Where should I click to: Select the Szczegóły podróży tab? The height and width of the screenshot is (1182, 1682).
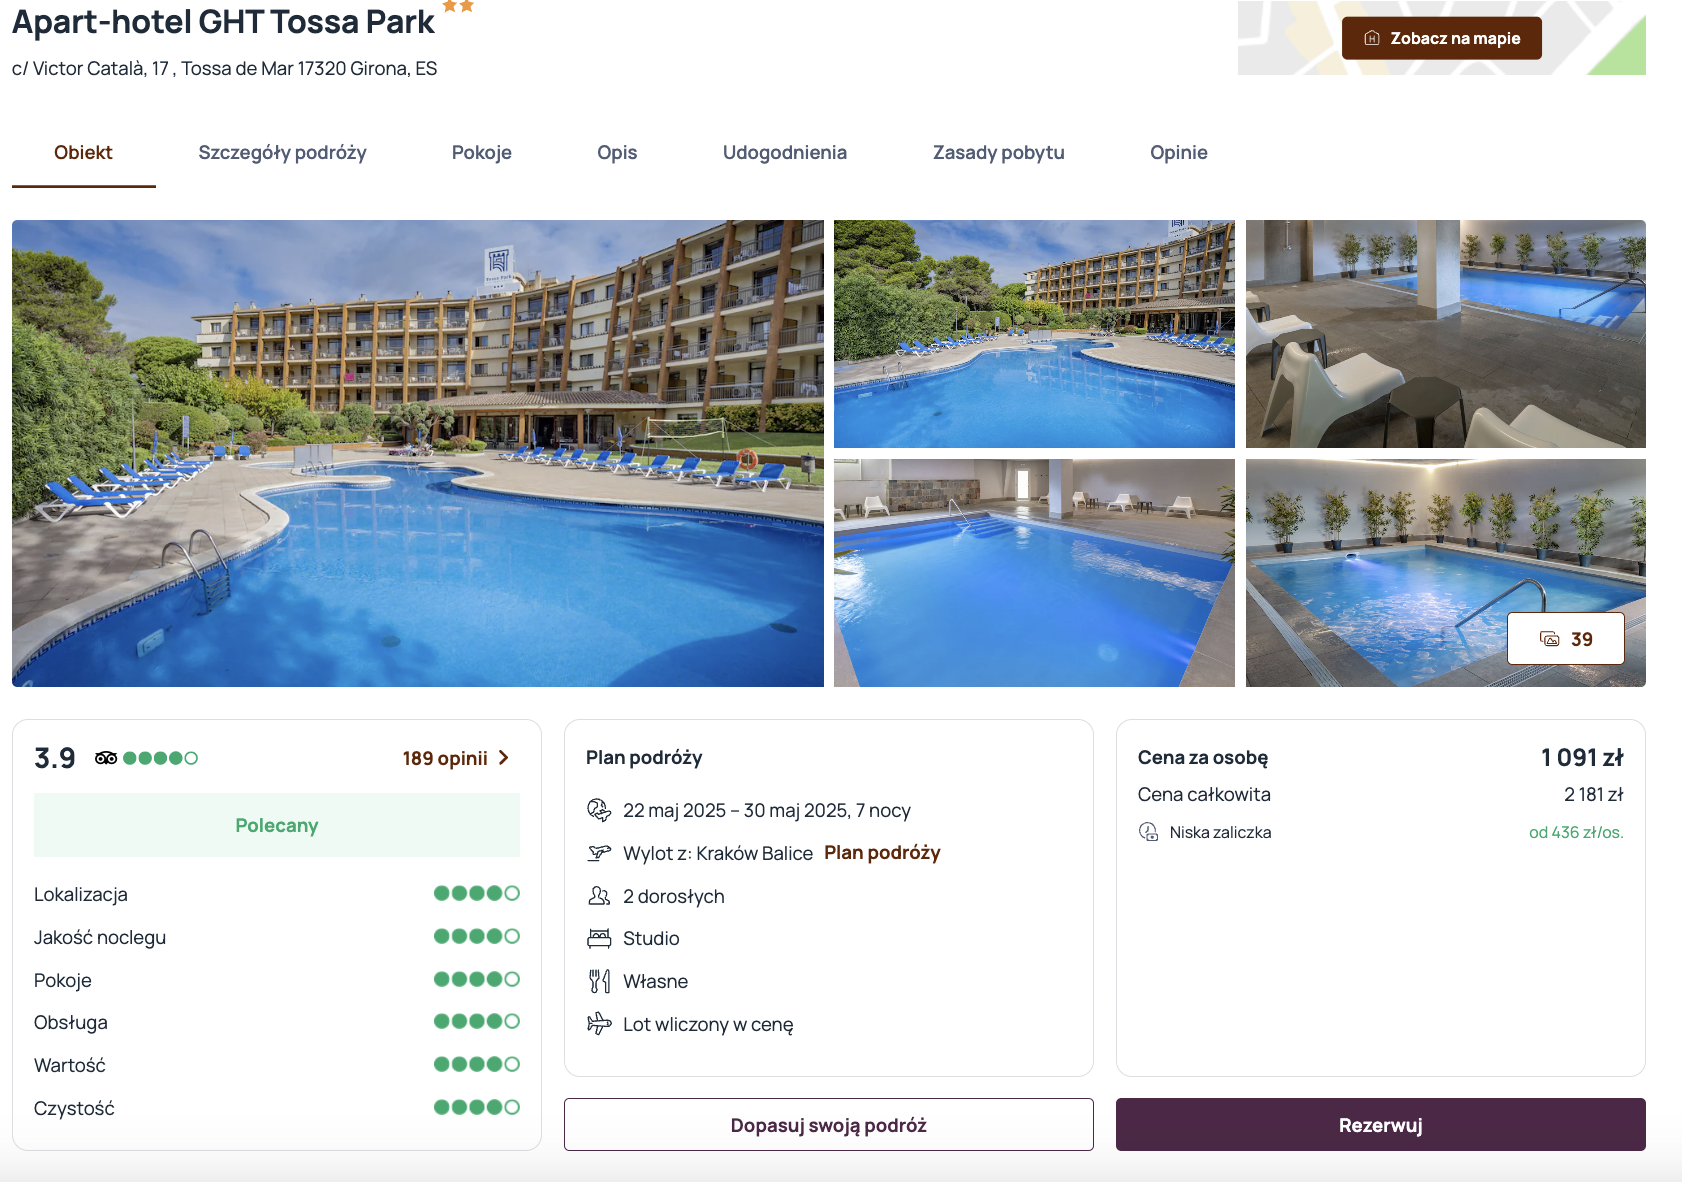[283, 153]
